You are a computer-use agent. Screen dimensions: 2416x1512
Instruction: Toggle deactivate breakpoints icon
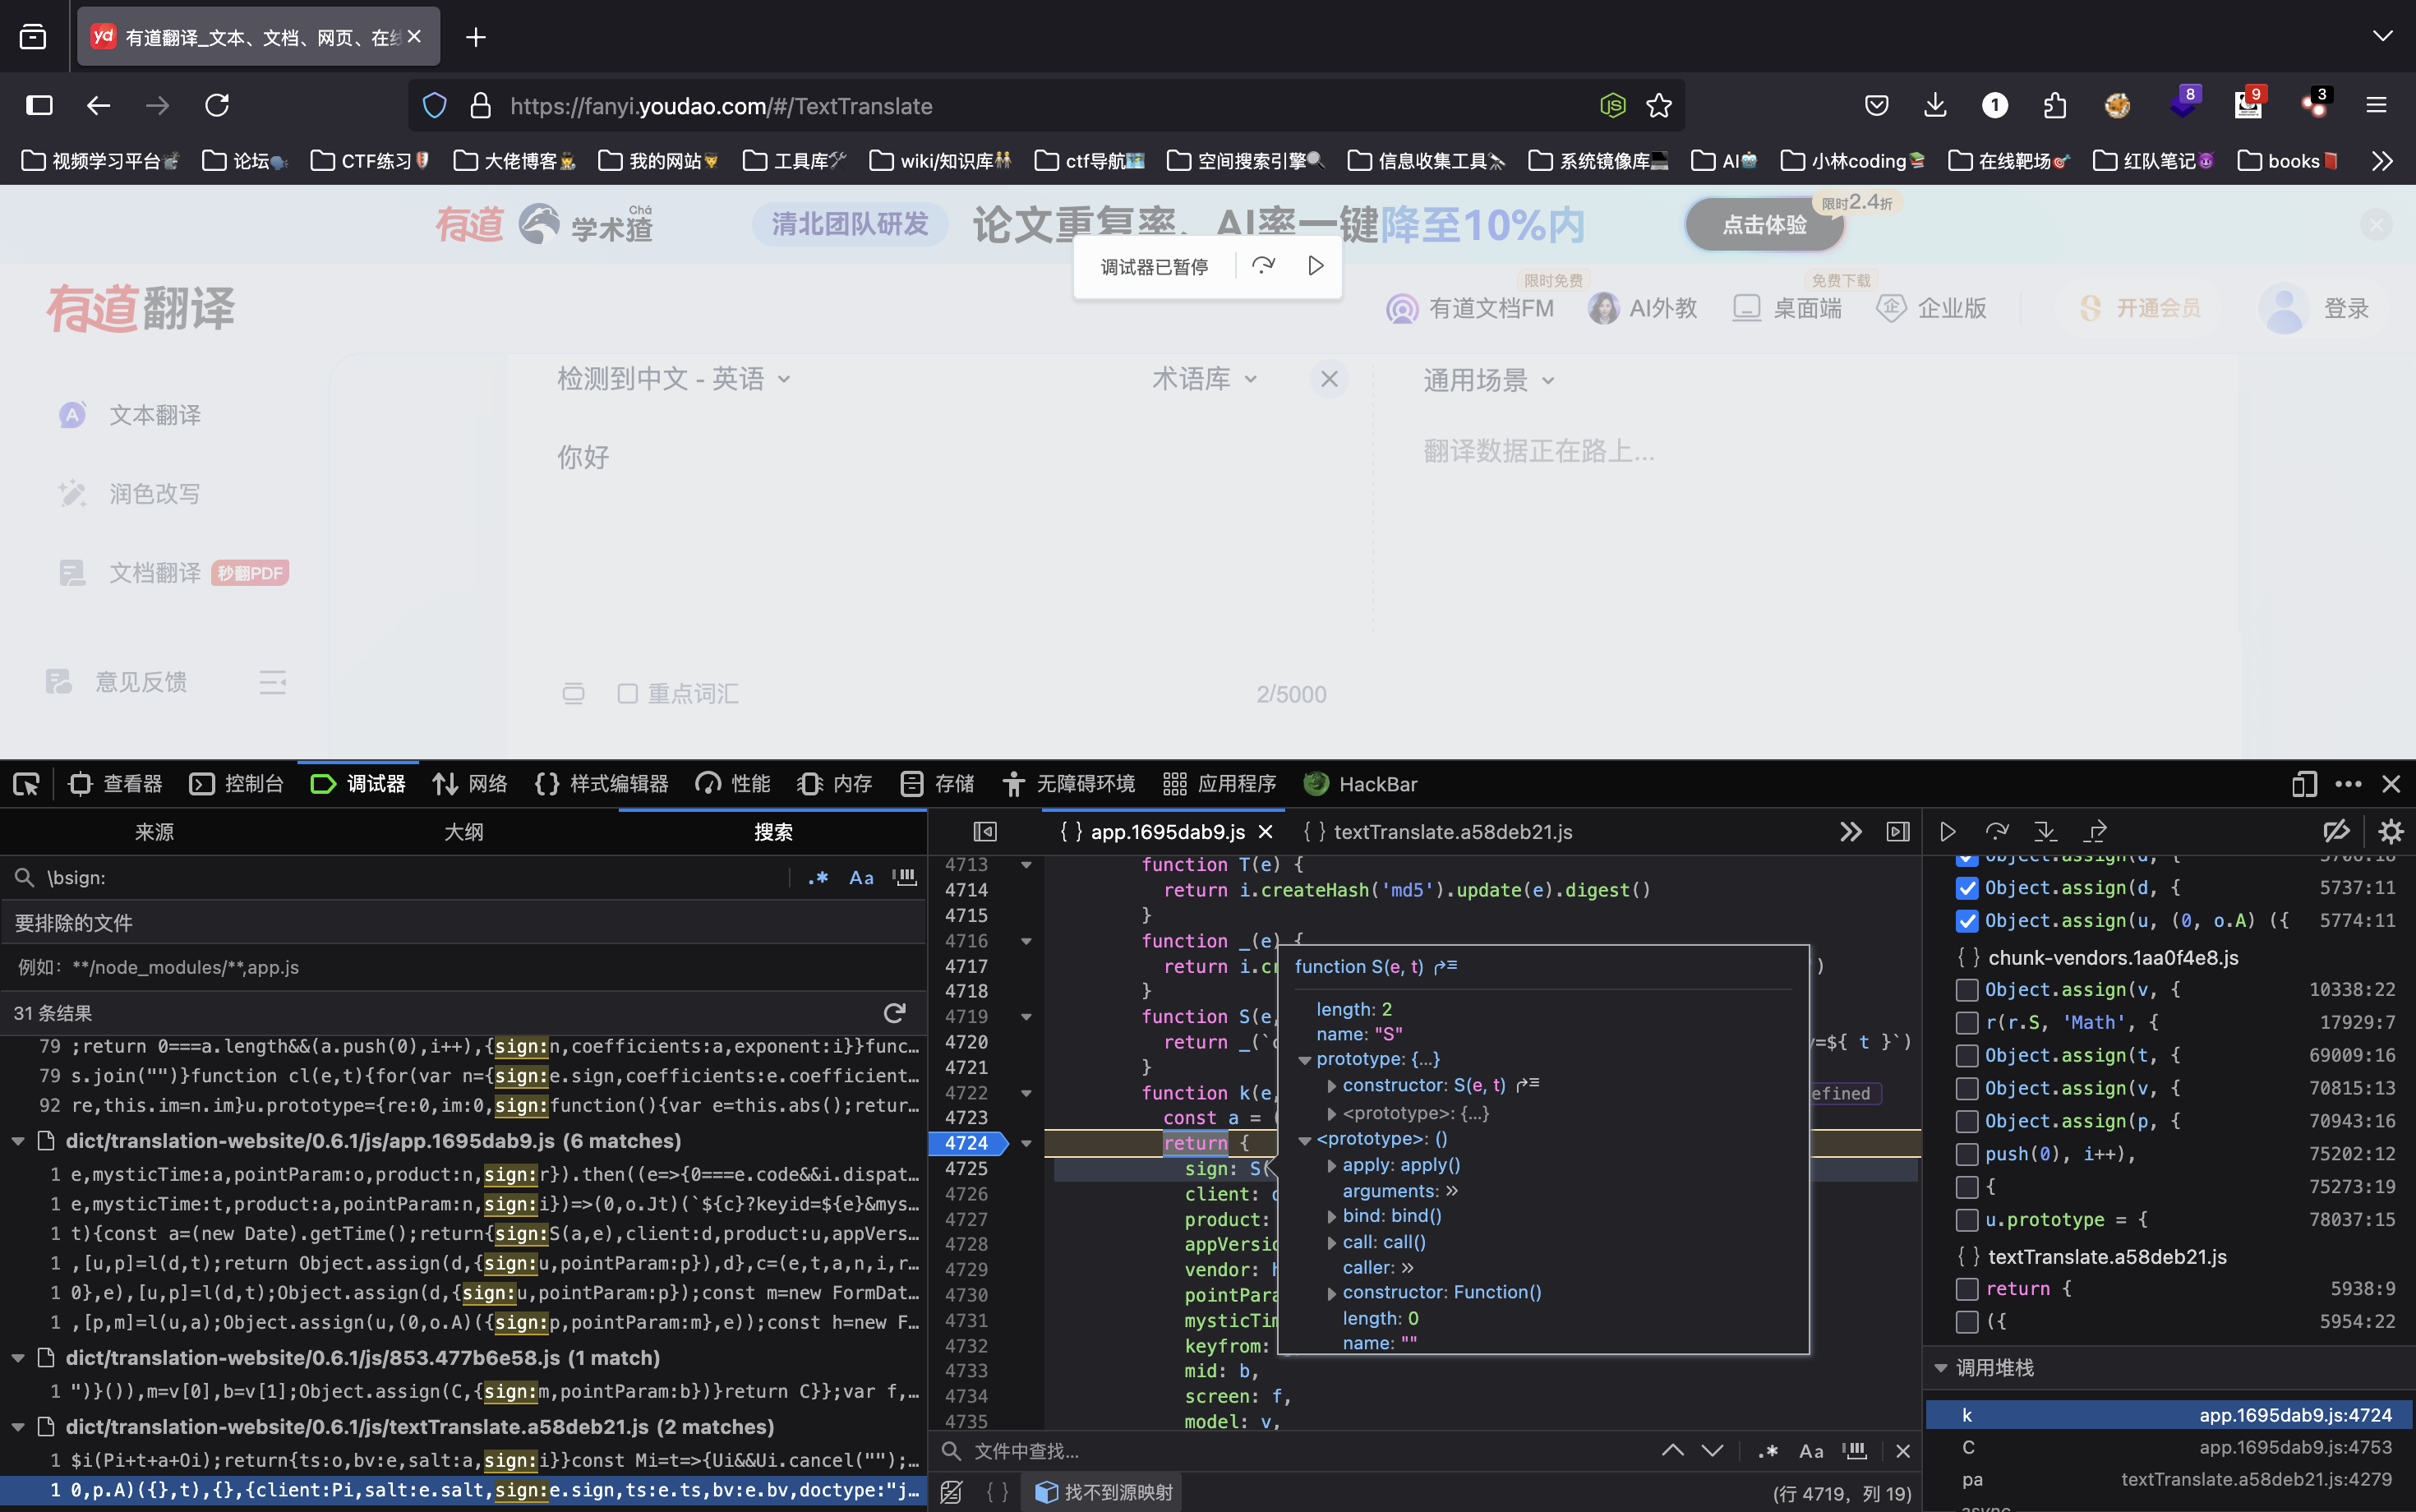tap(2336, 832)
